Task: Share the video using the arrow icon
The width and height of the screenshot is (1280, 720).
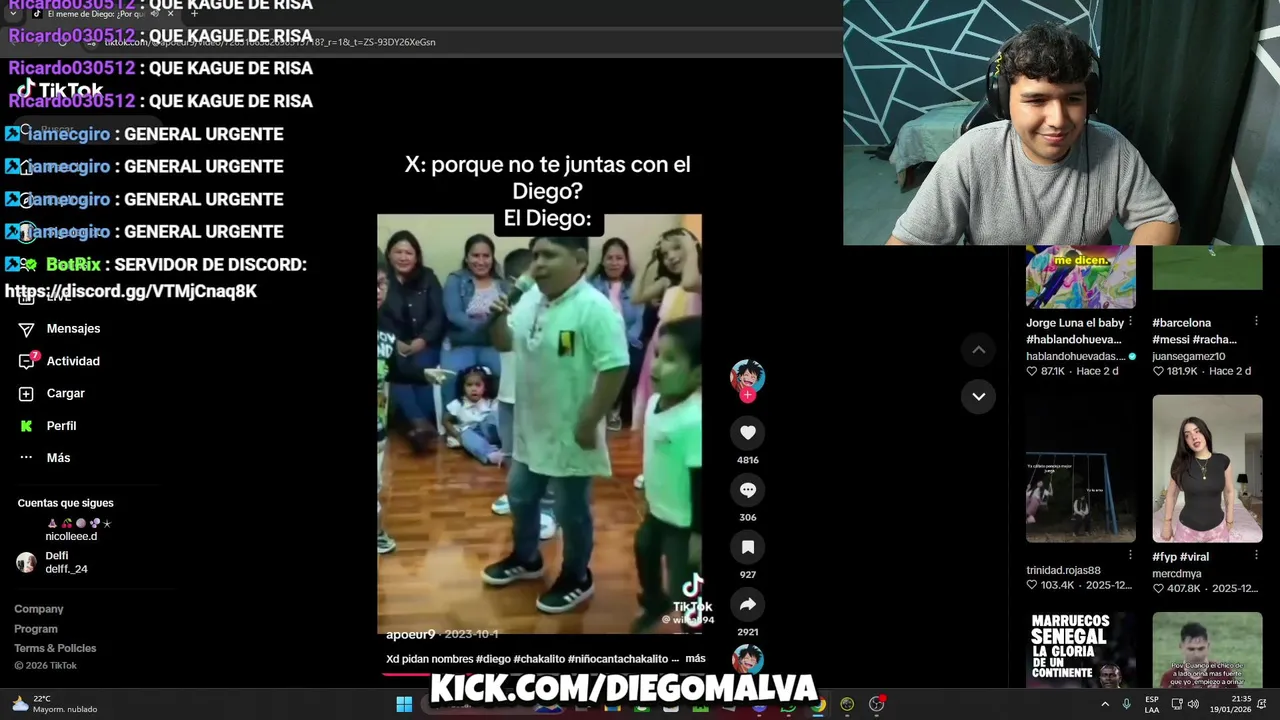Action: [747, 604]
